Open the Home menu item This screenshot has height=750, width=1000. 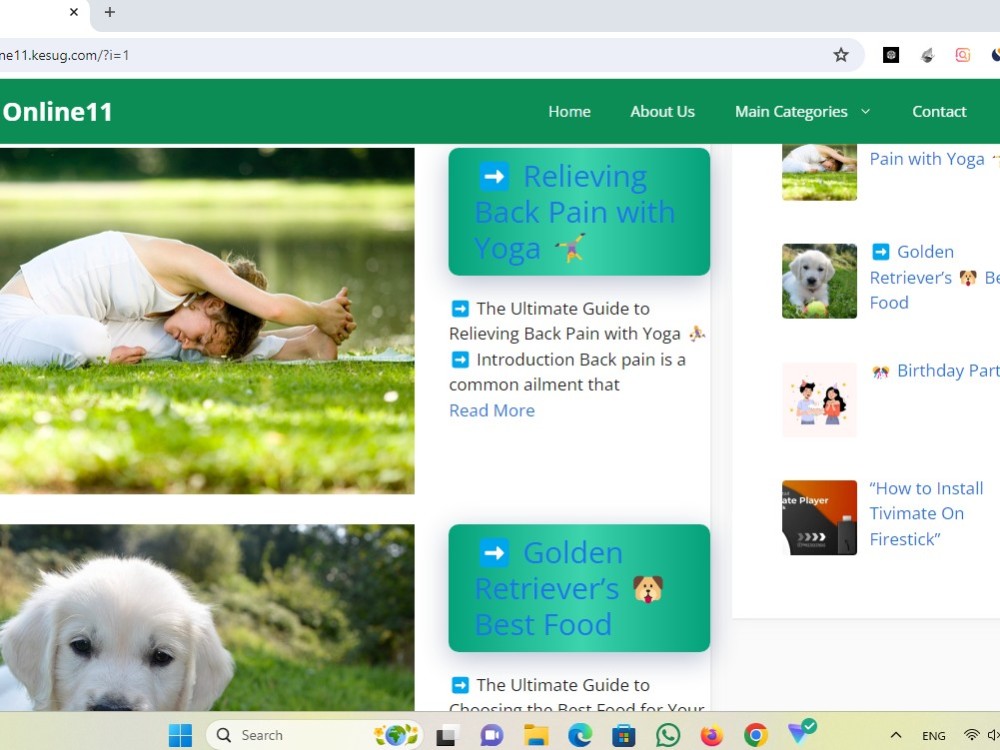coord(569,112)
